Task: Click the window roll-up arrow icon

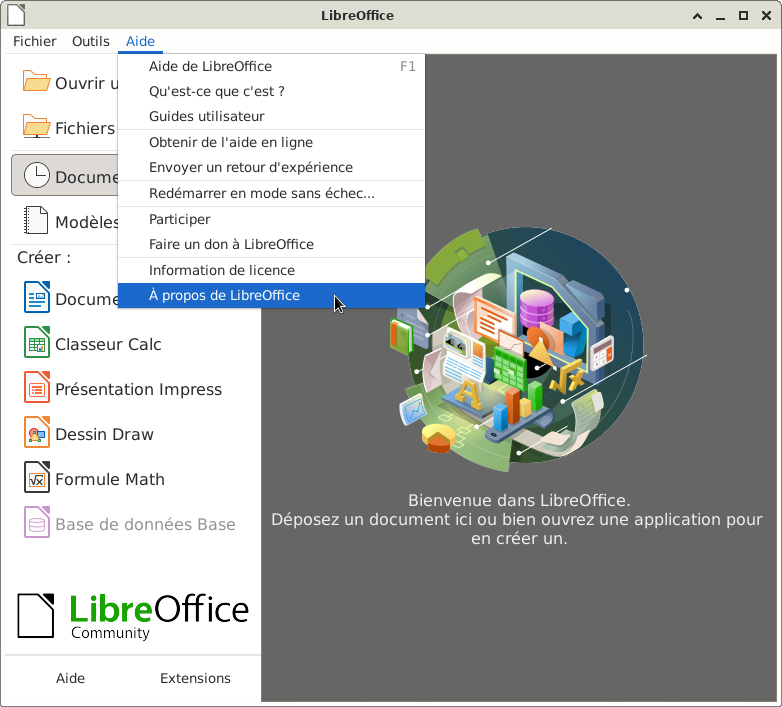Action: [x=698, y=16]
